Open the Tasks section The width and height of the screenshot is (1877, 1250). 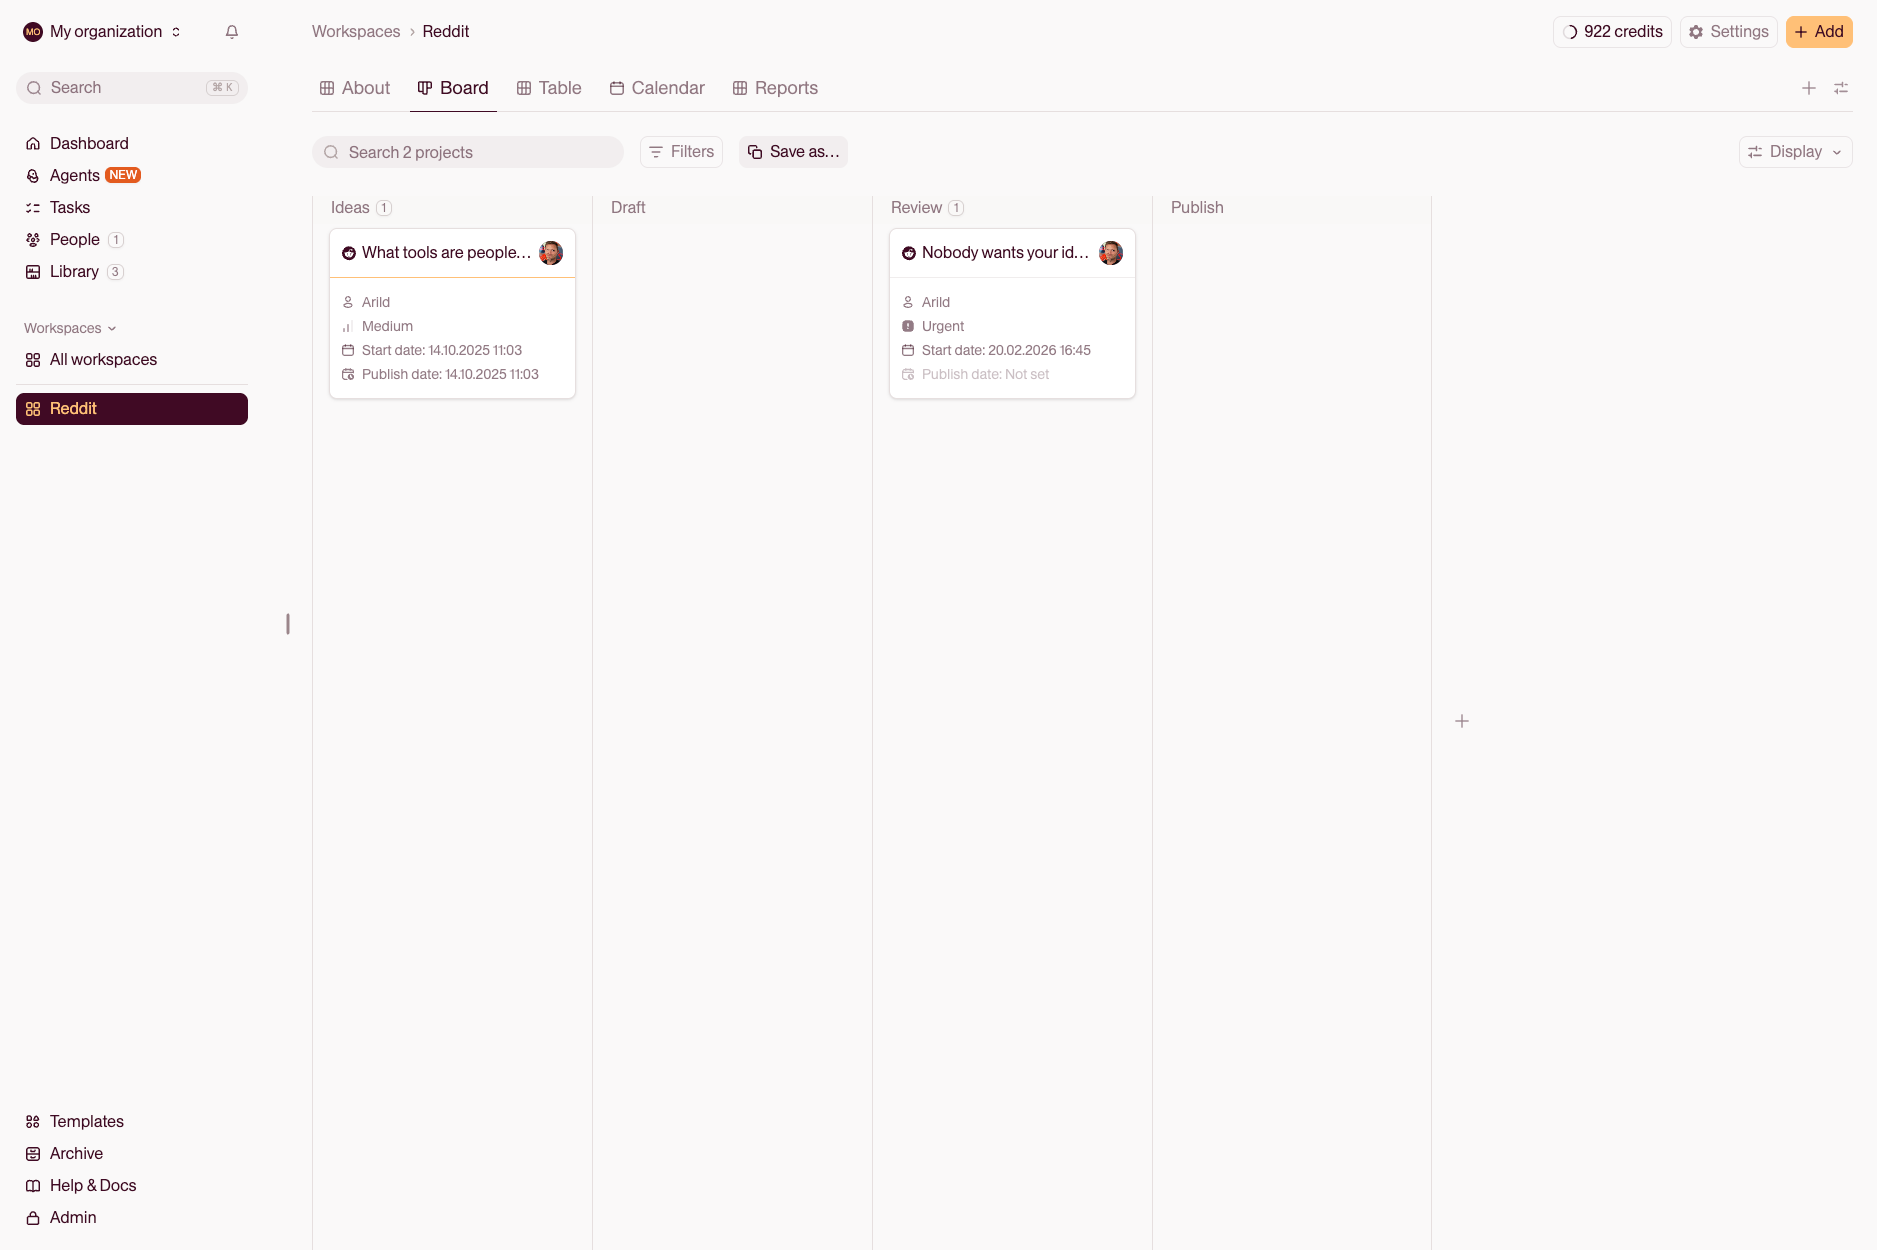71,207
